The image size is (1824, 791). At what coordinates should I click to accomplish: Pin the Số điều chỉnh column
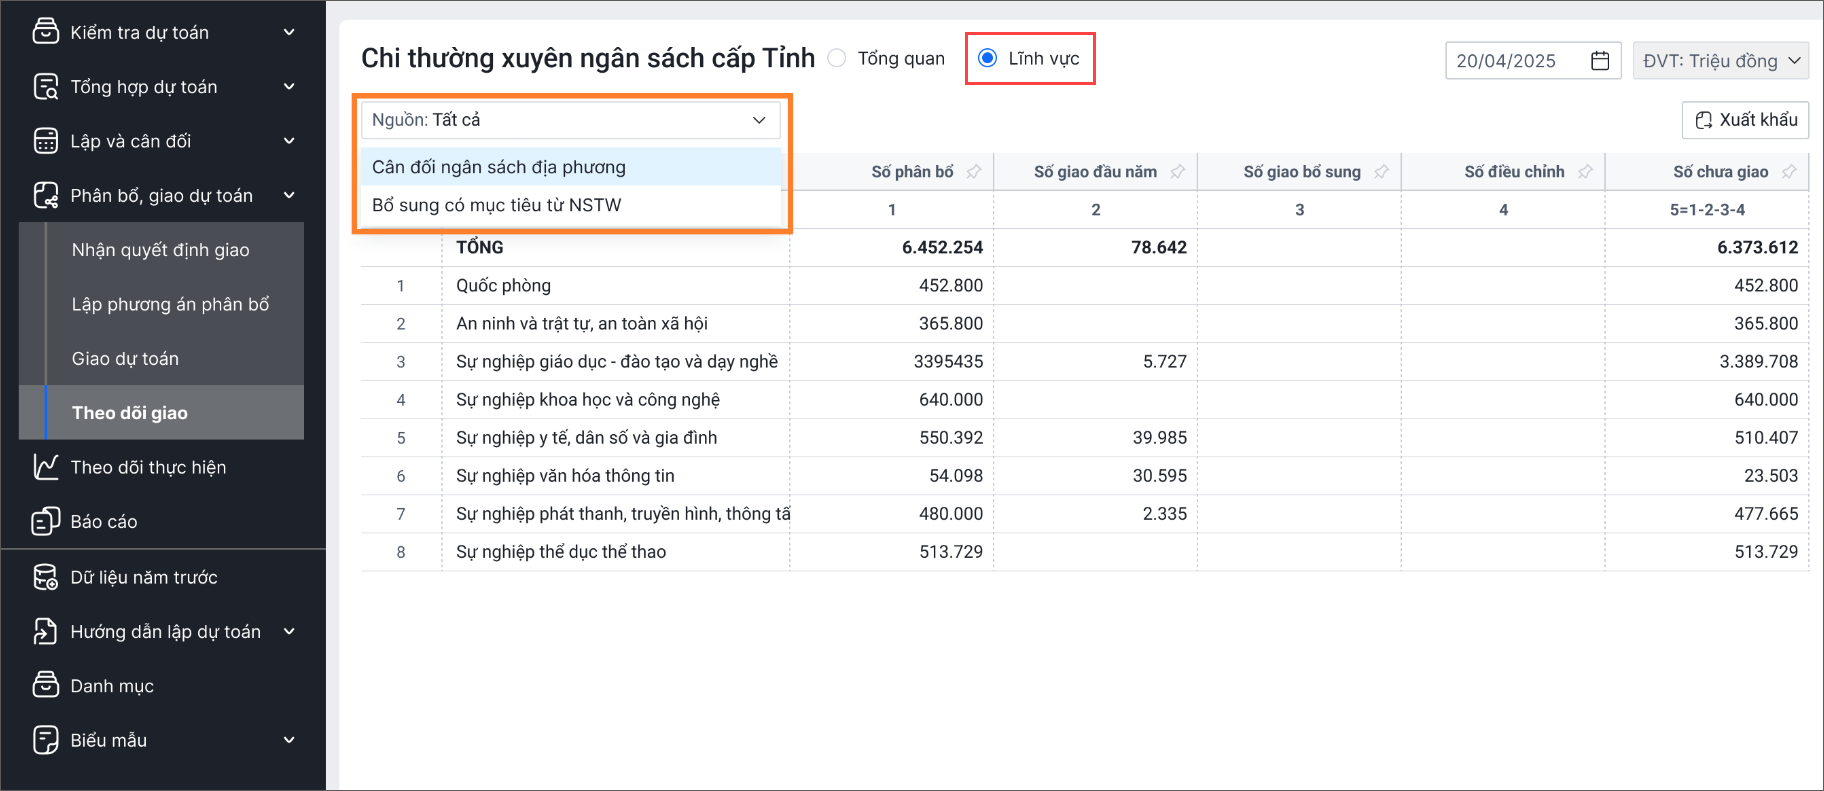[1585, 172]
